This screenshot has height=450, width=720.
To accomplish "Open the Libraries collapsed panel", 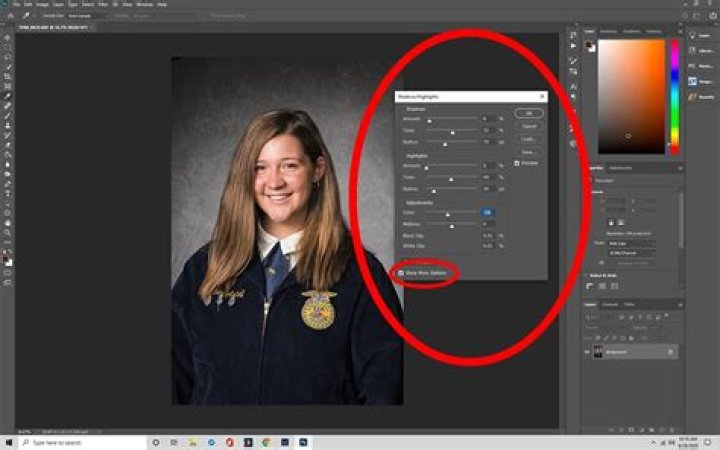I will pos(701,51).
